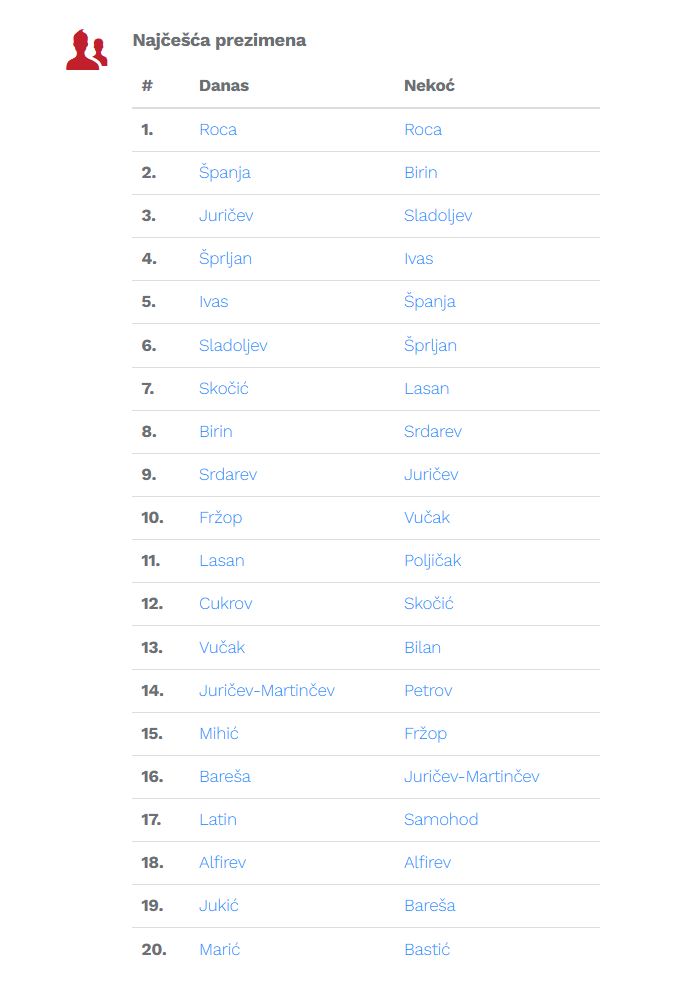Select the Petrov surname link

428,690
